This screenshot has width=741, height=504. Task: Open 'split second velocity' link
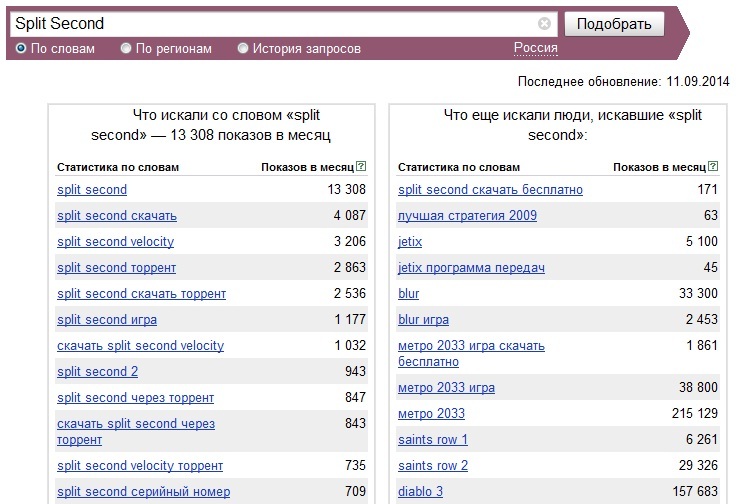pyautogui.click(x=115, y=242)
